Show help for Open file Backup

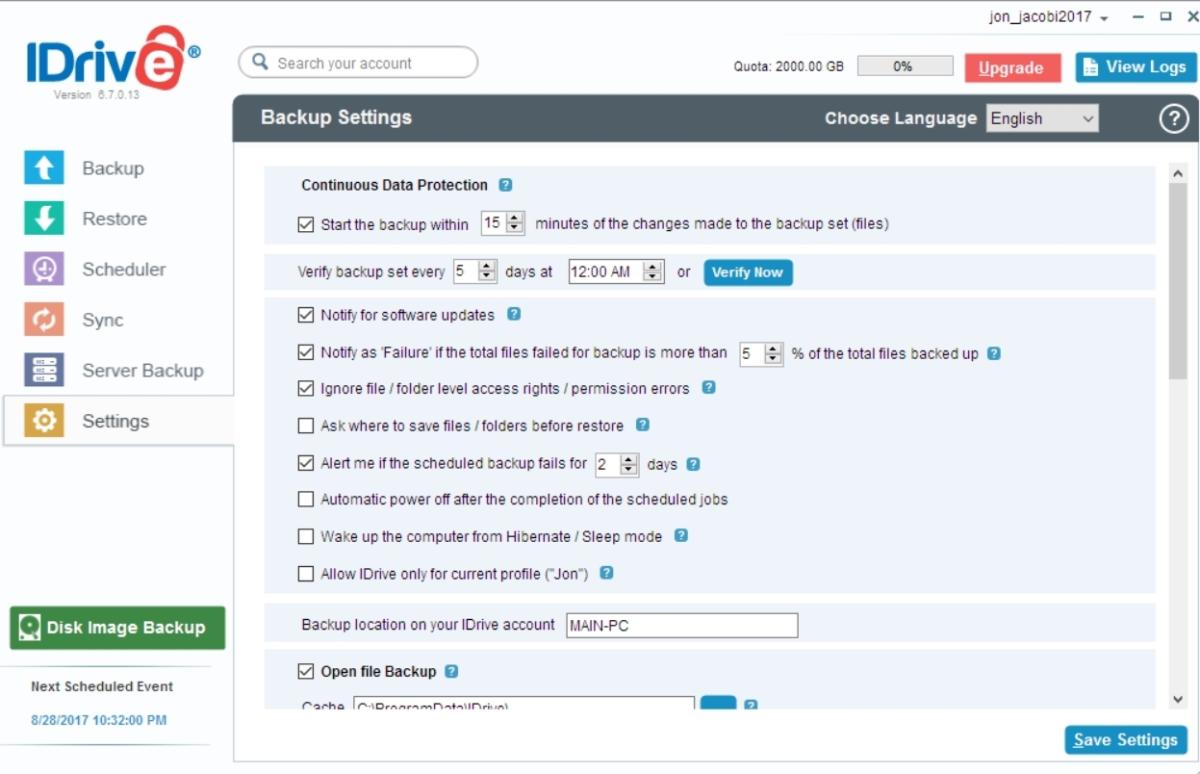(452, 671)
